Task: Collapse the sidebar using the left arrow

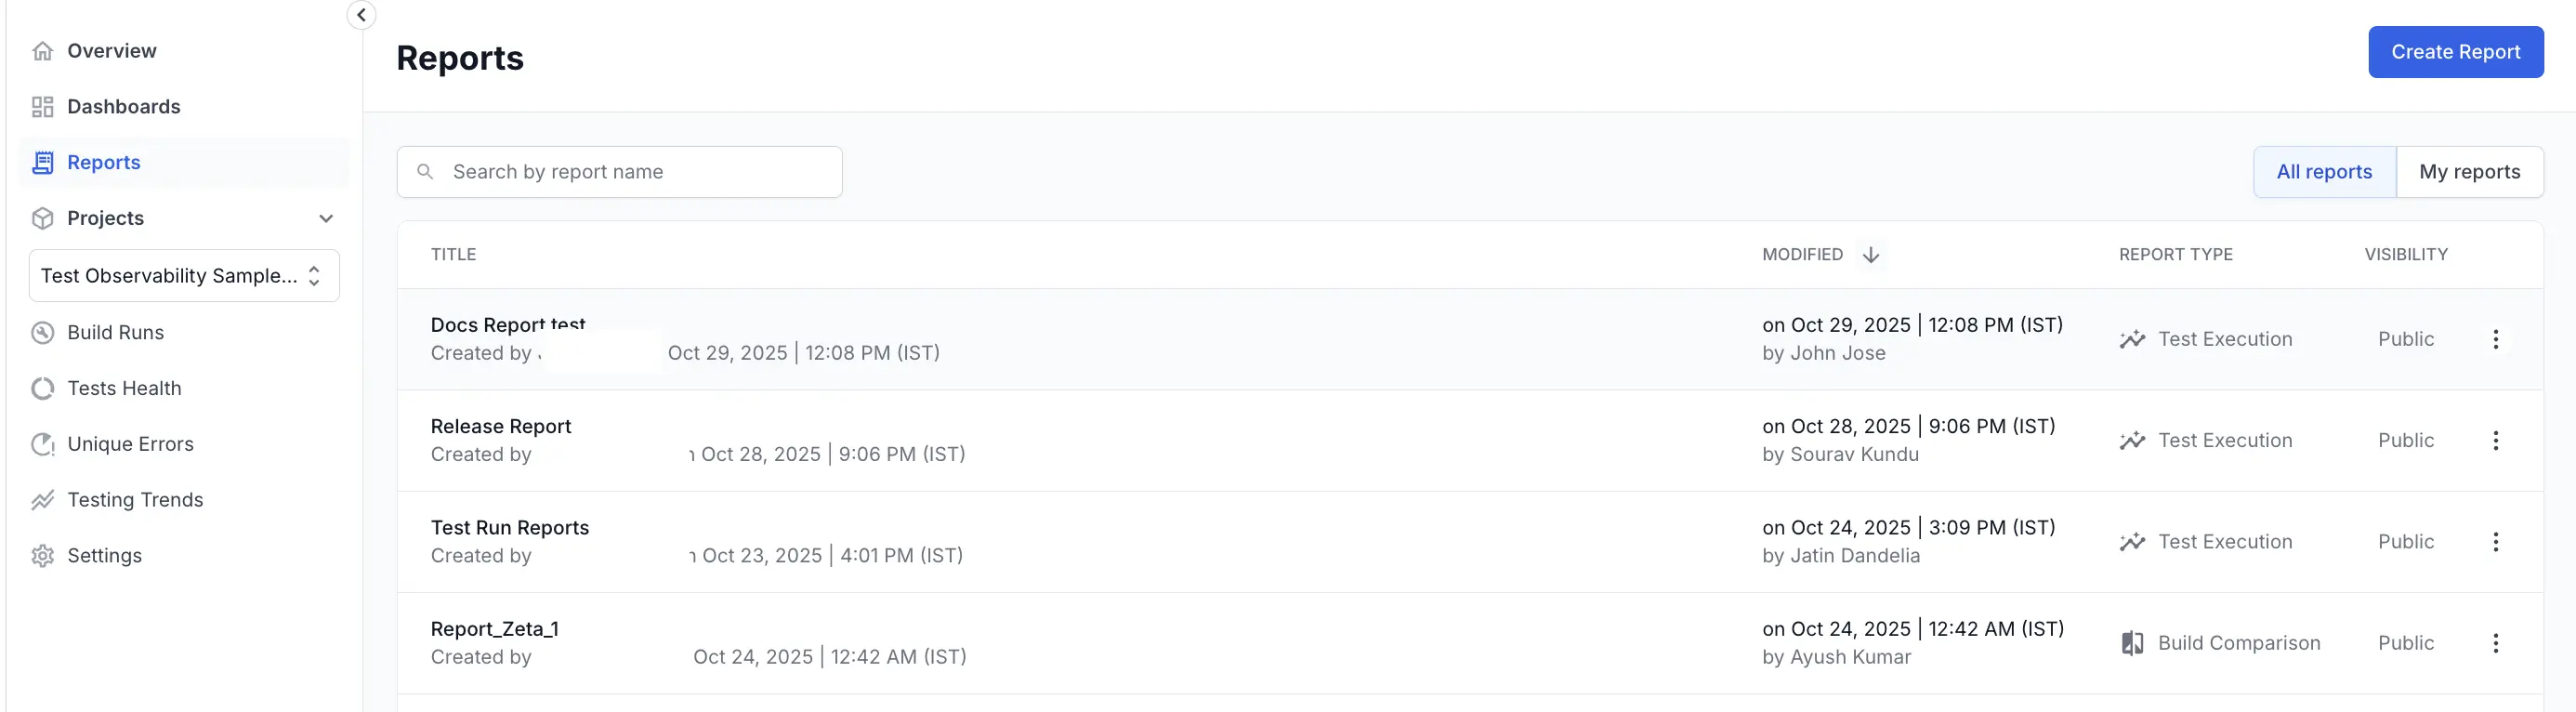Action: (361, 15)
